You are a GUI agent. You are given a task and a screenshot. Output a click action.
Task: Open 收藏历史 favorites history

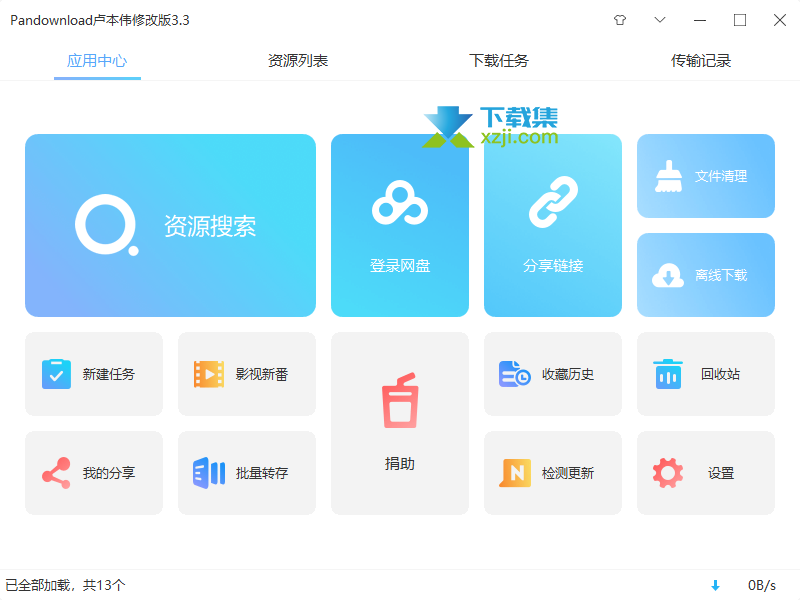[x=553, y=374]
